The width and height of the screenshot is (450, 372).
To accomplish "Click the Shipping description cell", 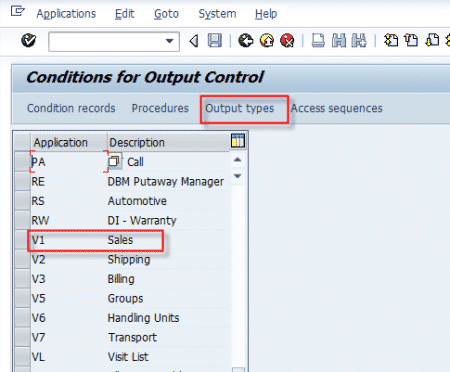I will coord(168,259).
